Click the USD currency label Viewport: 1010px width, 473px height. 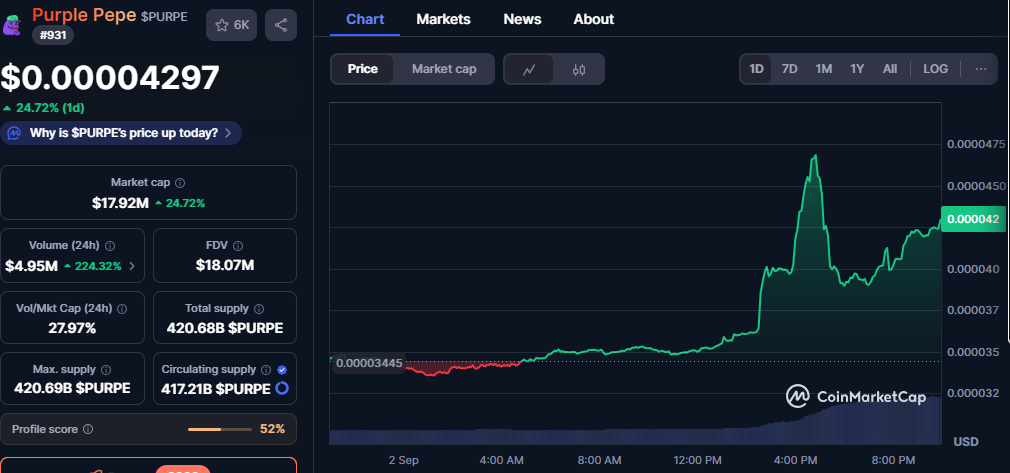coord(966,441)
